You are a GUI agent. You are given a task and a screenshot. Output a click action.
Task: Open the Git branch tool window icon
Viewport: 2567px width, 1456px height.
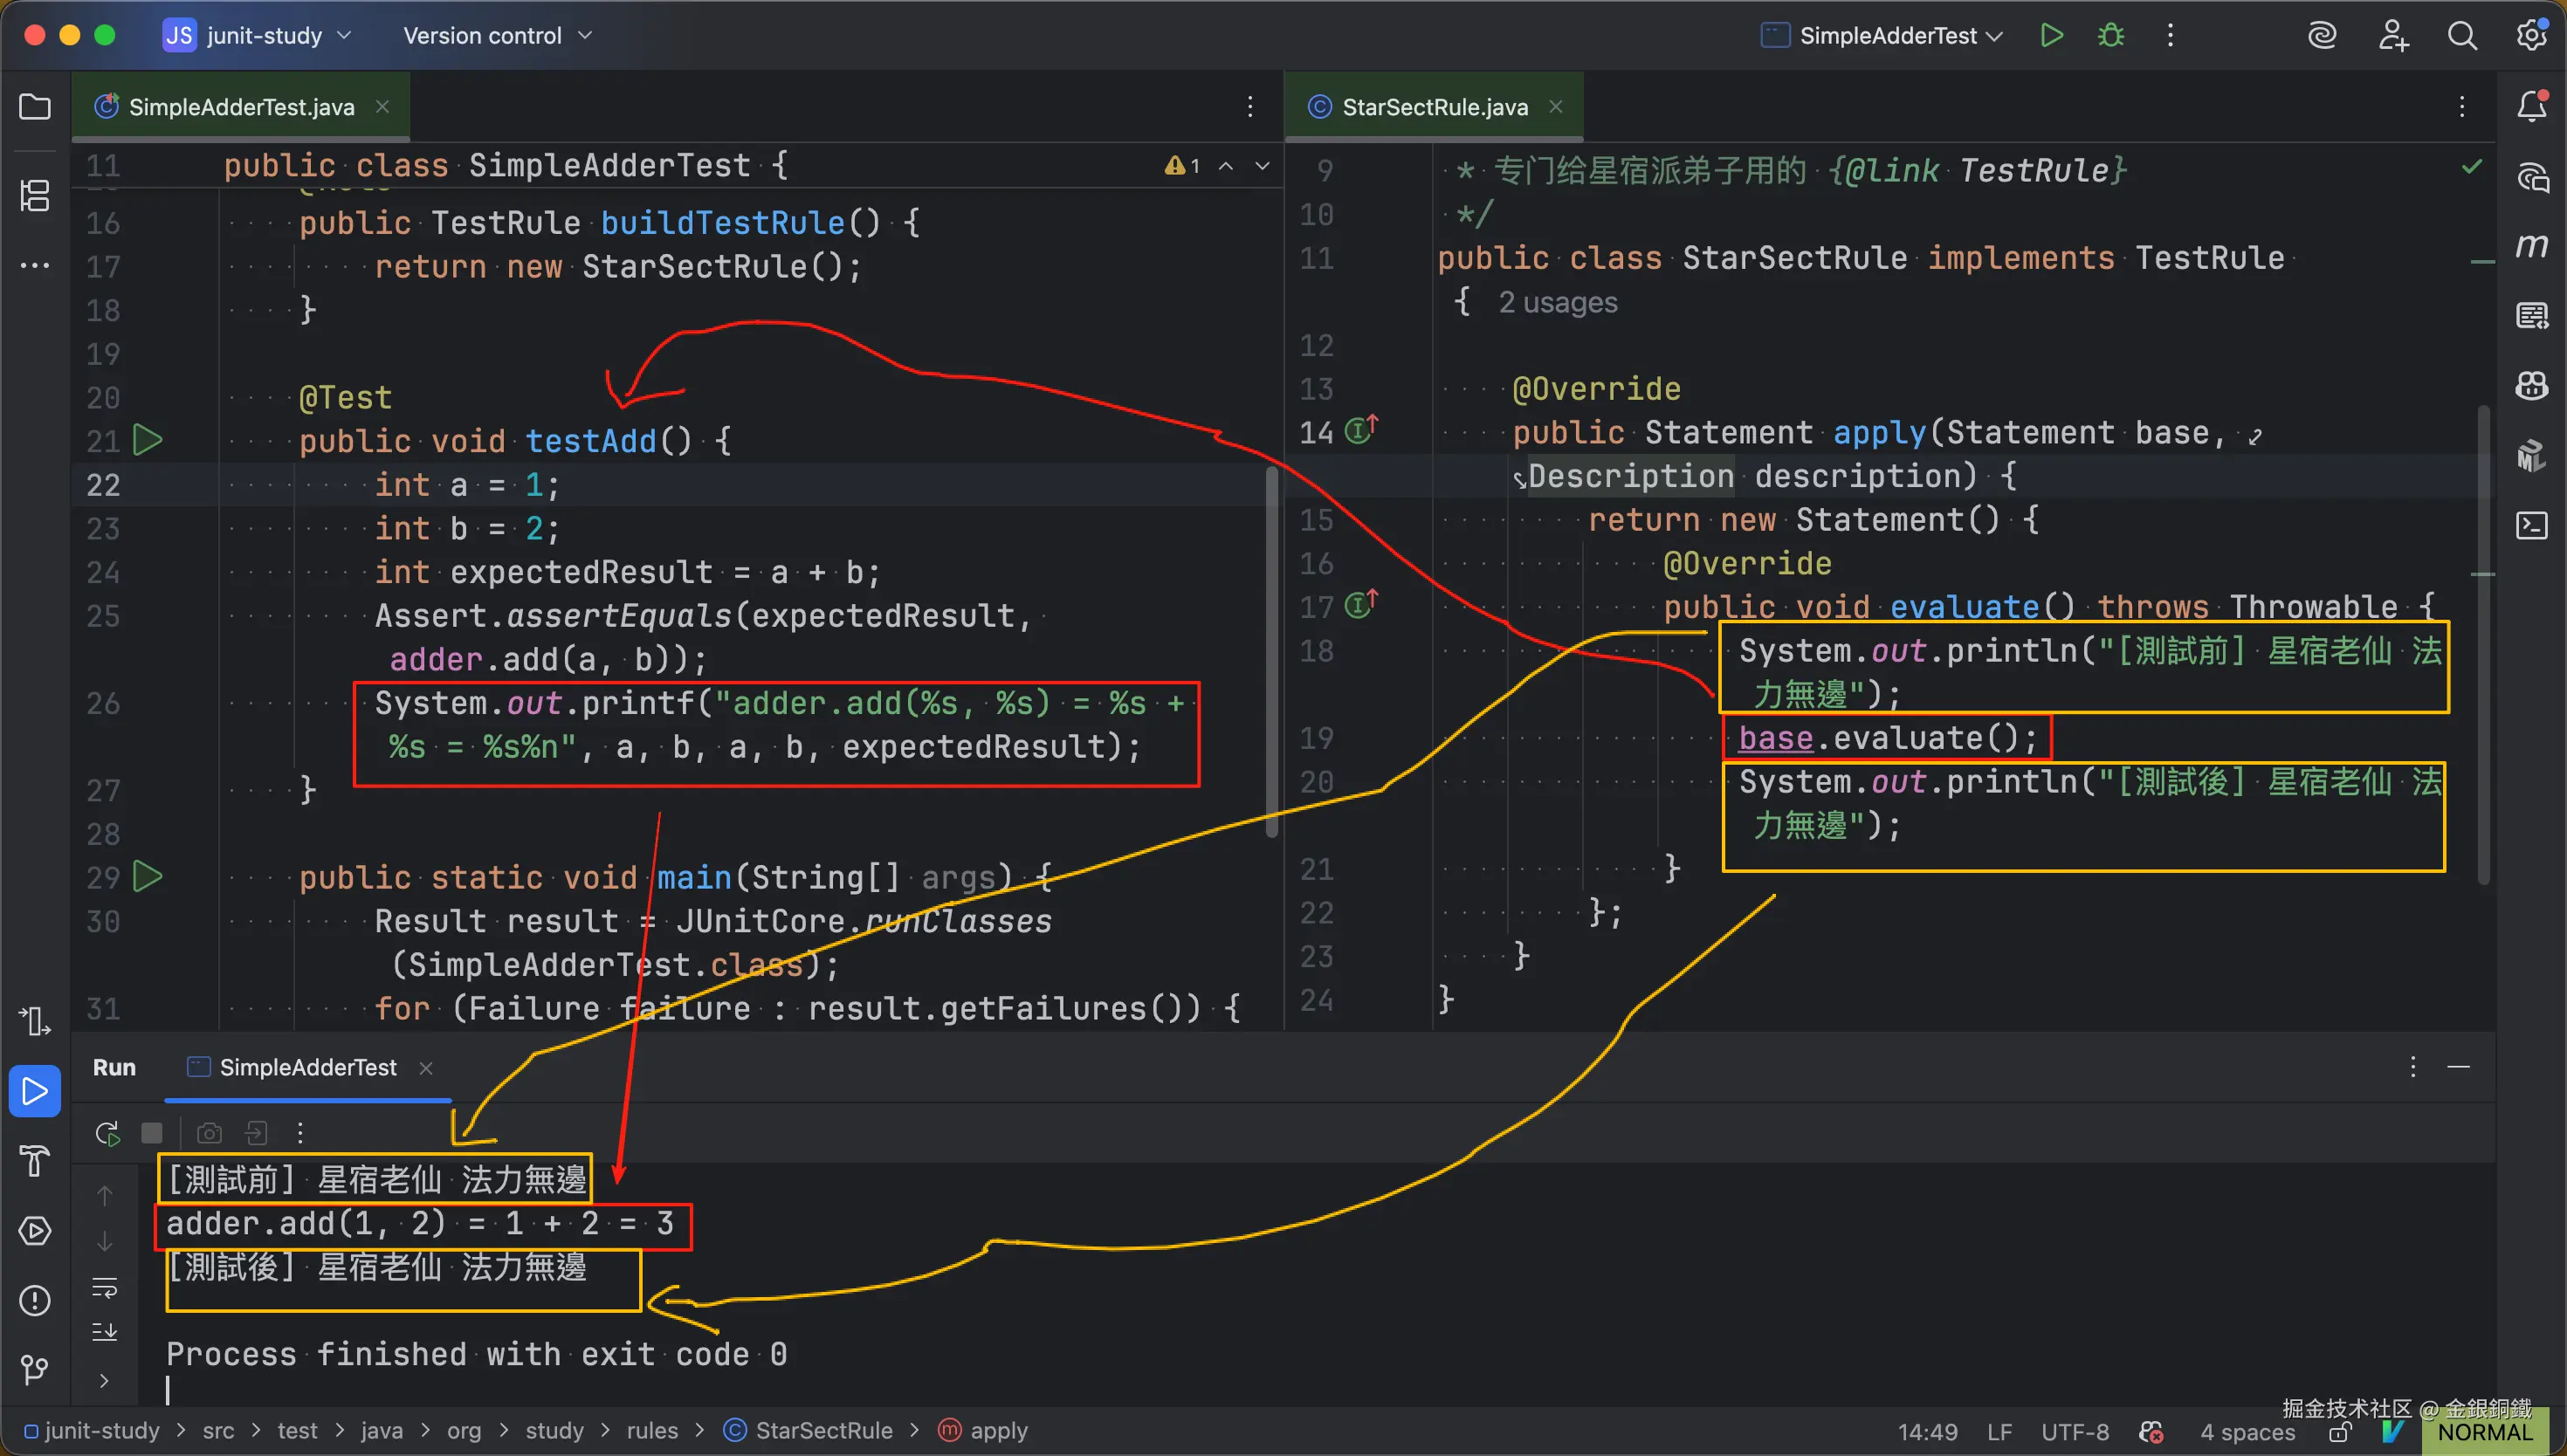[35, 1369]
